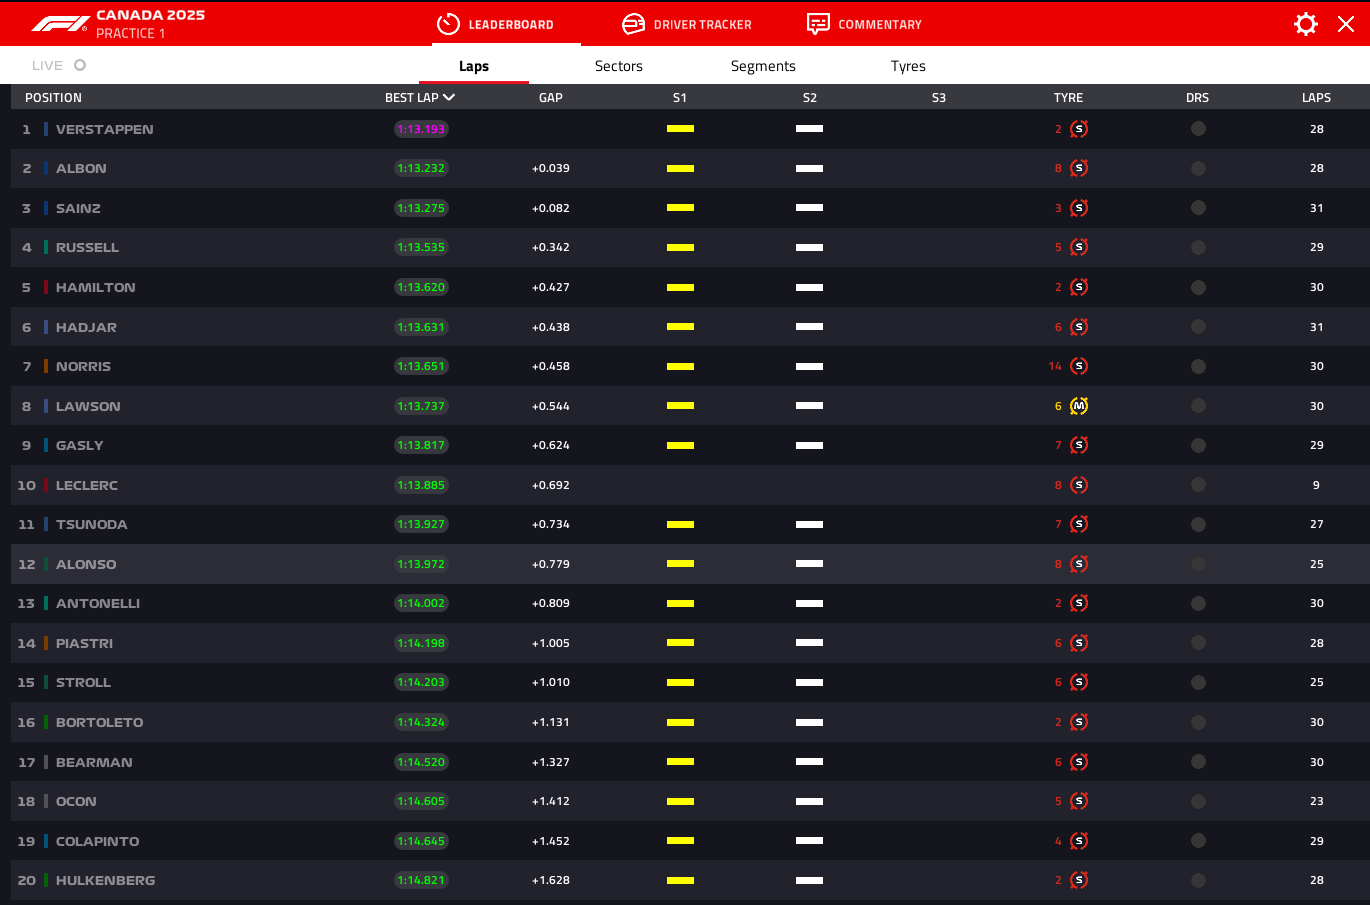
Task: Click Ocon's soft tyre icon
Action: (1079, 801)
